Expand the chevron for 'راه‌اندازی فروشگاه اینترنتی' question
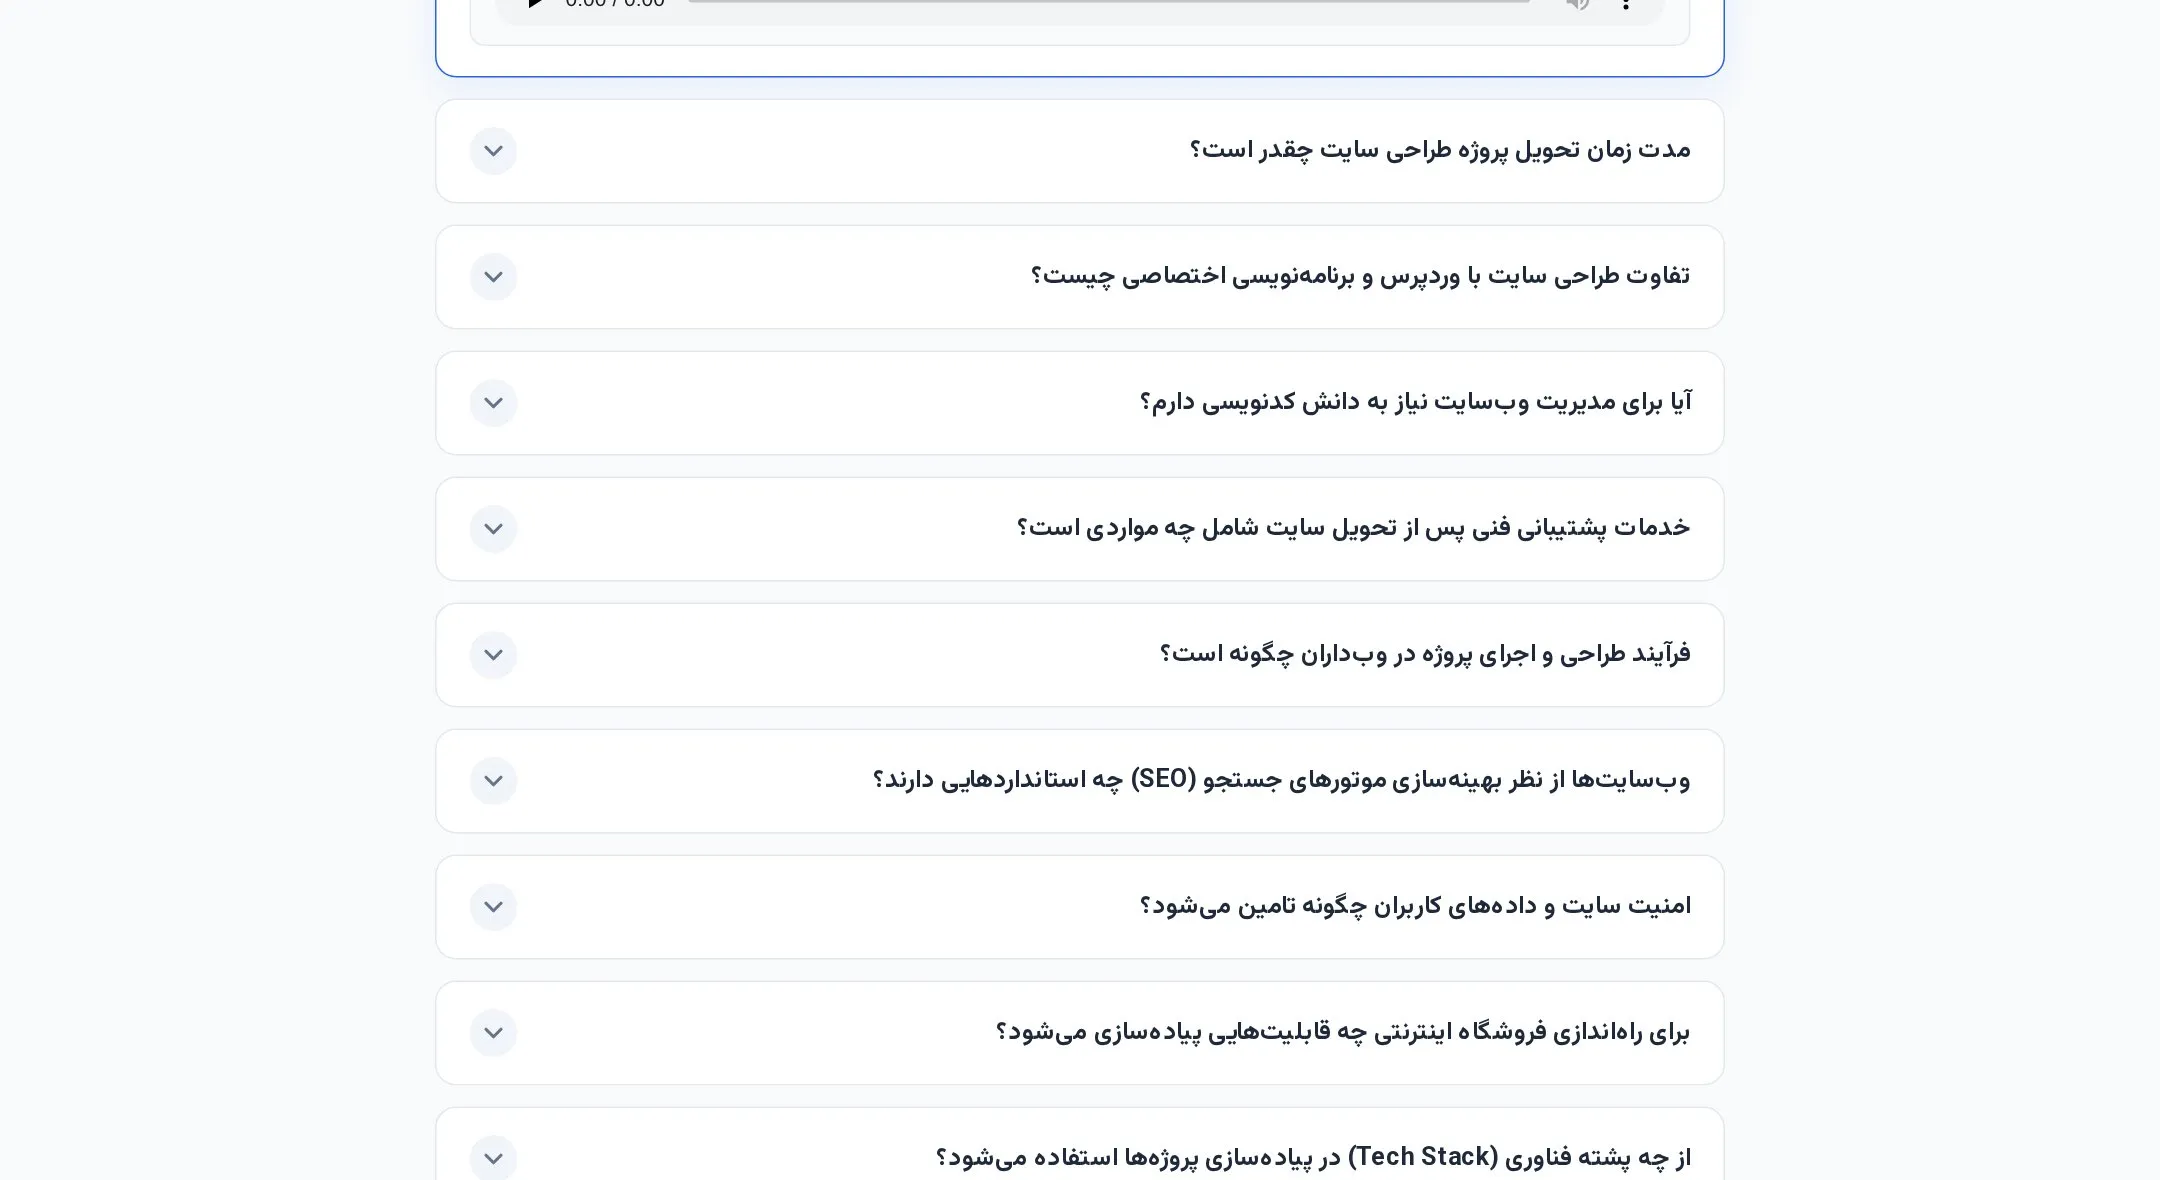Screen dimensions: 2160x1180 pos(493,1033)
